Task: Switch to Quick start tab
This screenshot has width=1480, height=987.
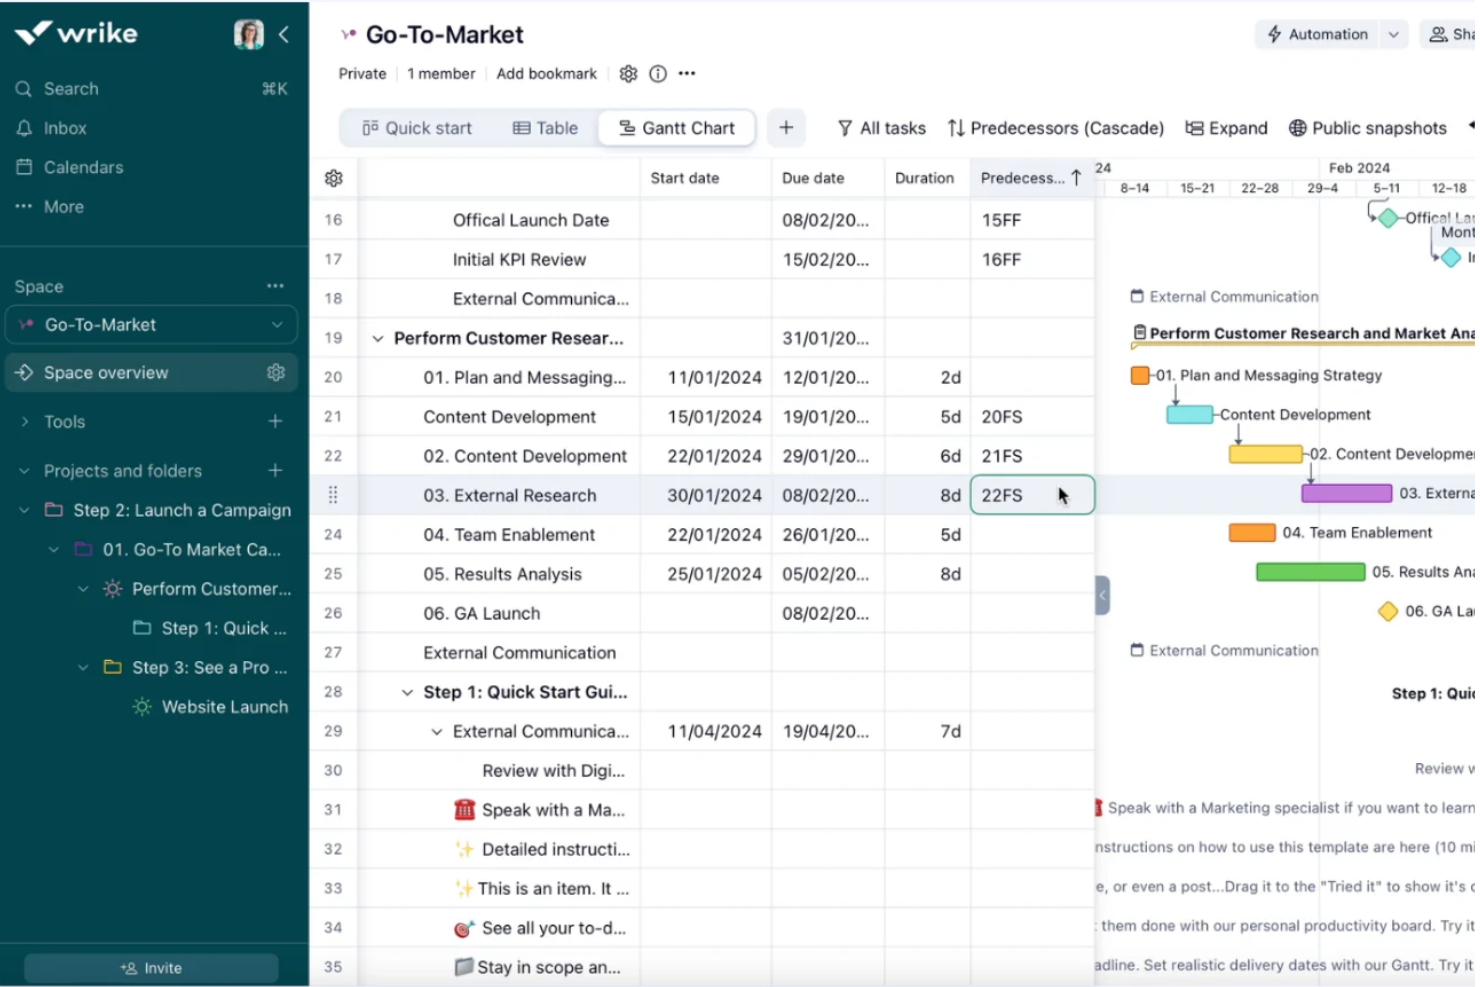Action: click(417, 128)
